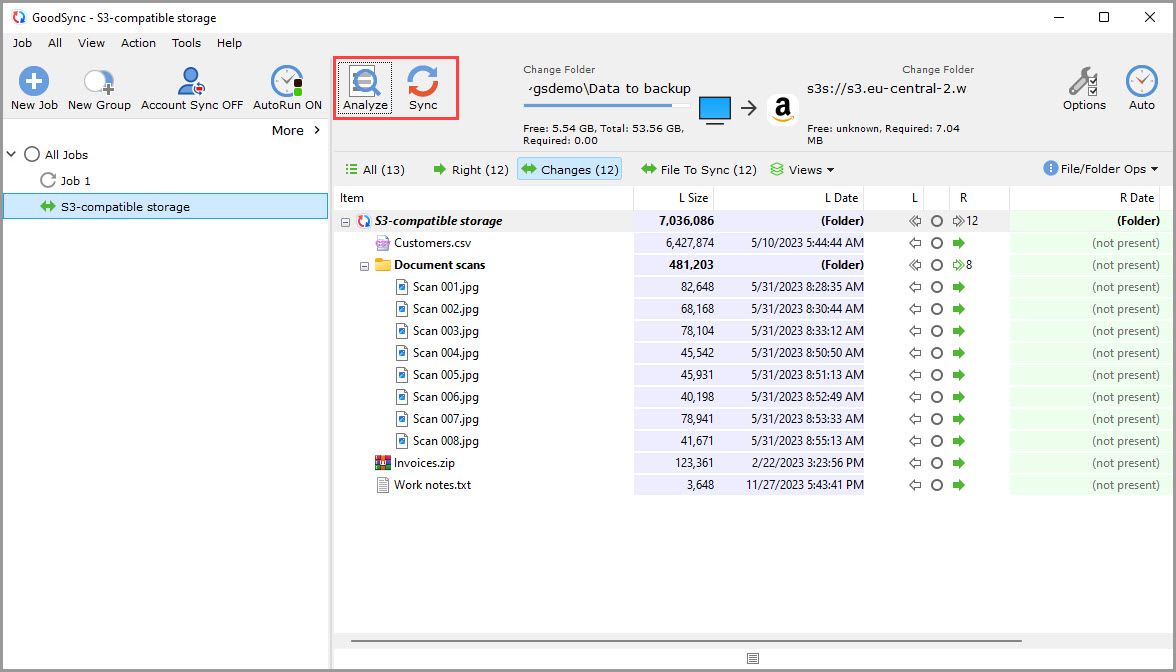Sort by the L Date column header
This screenshot has width=1176, height=672.
788,198
